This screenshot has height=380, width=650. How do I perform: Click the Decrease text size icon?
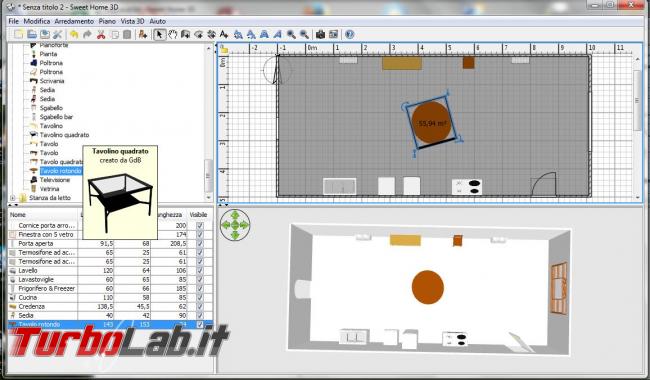(251, 34)
